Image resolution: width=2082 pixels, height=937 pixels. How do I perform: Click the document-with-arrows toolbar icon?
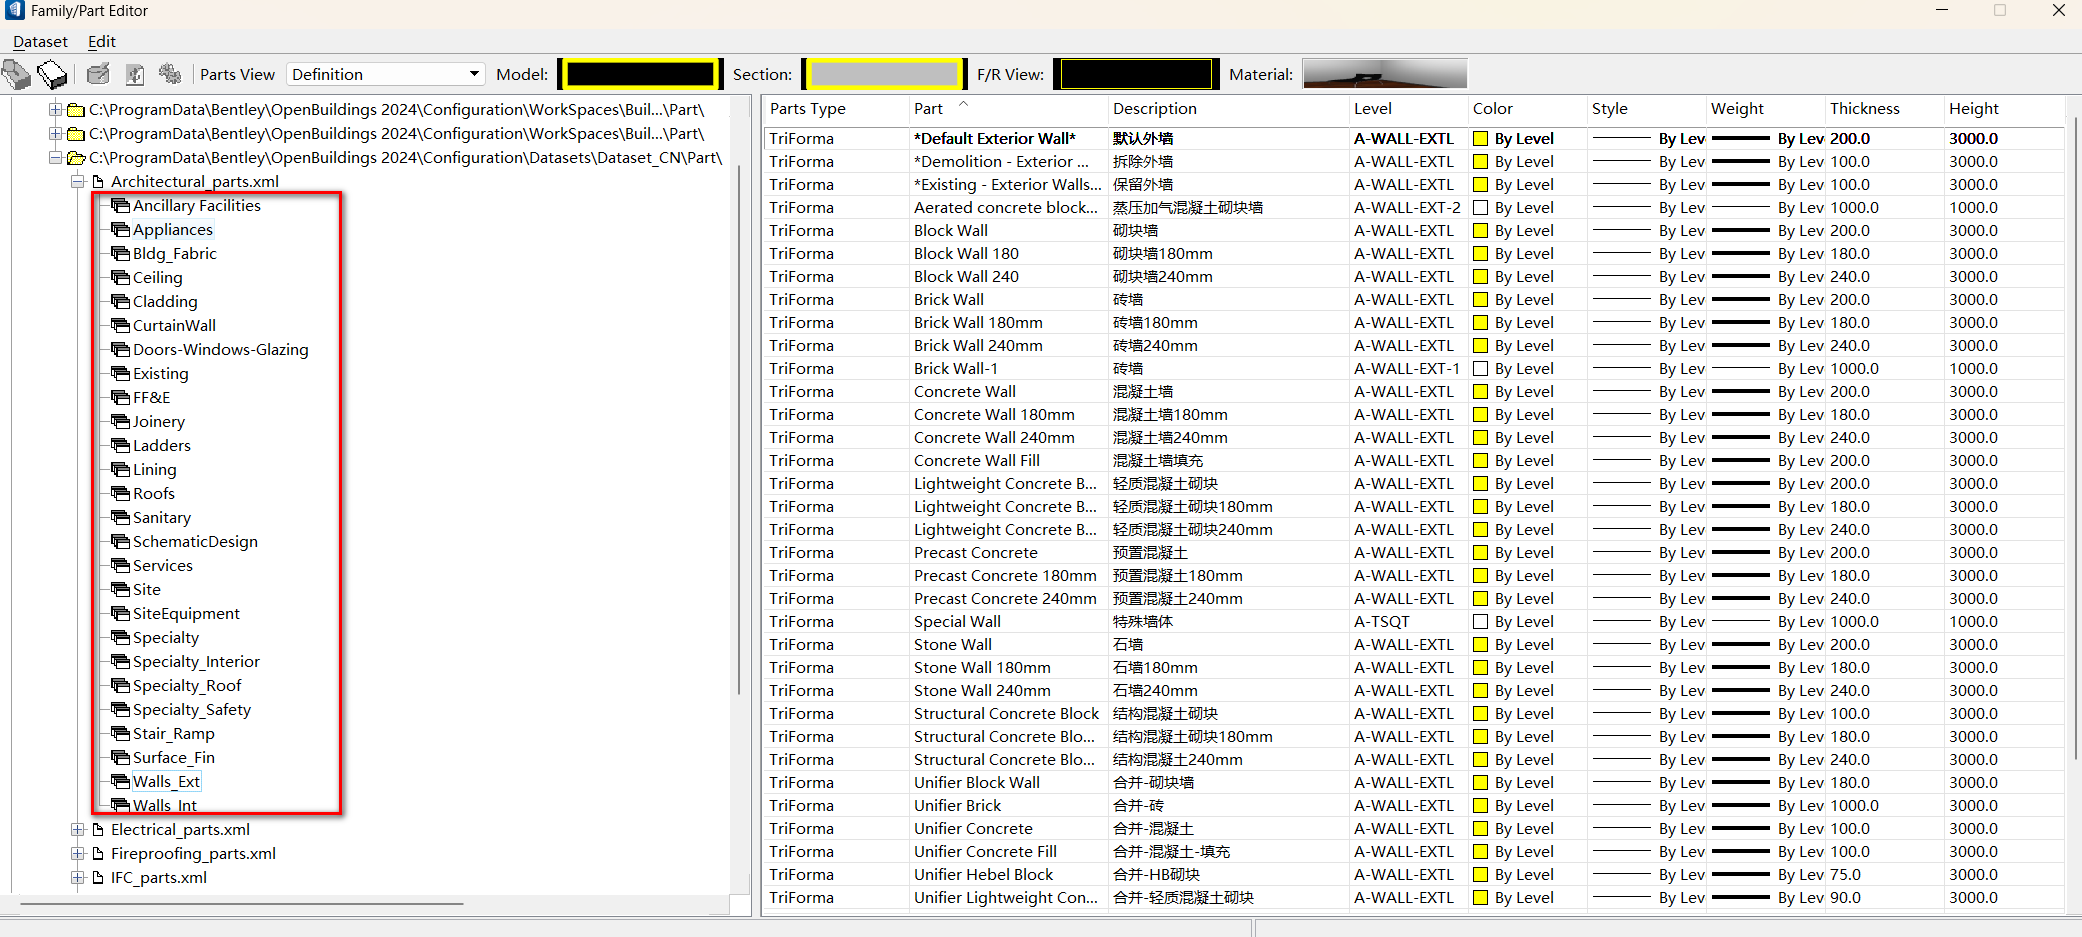135,74
